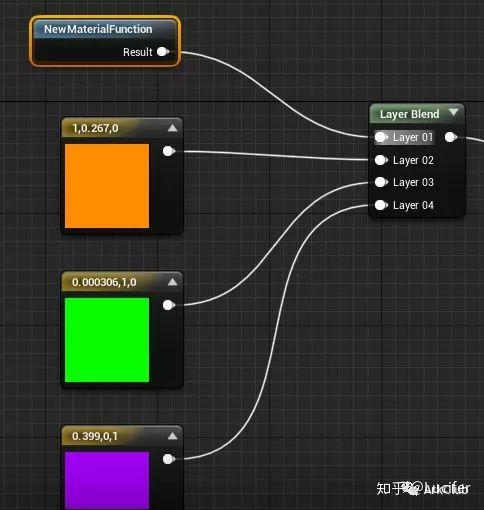The height and width of the screenshot is (510, 484).
Task: Select the NewMaterialFunction node title
Action: tap(98, 29)
